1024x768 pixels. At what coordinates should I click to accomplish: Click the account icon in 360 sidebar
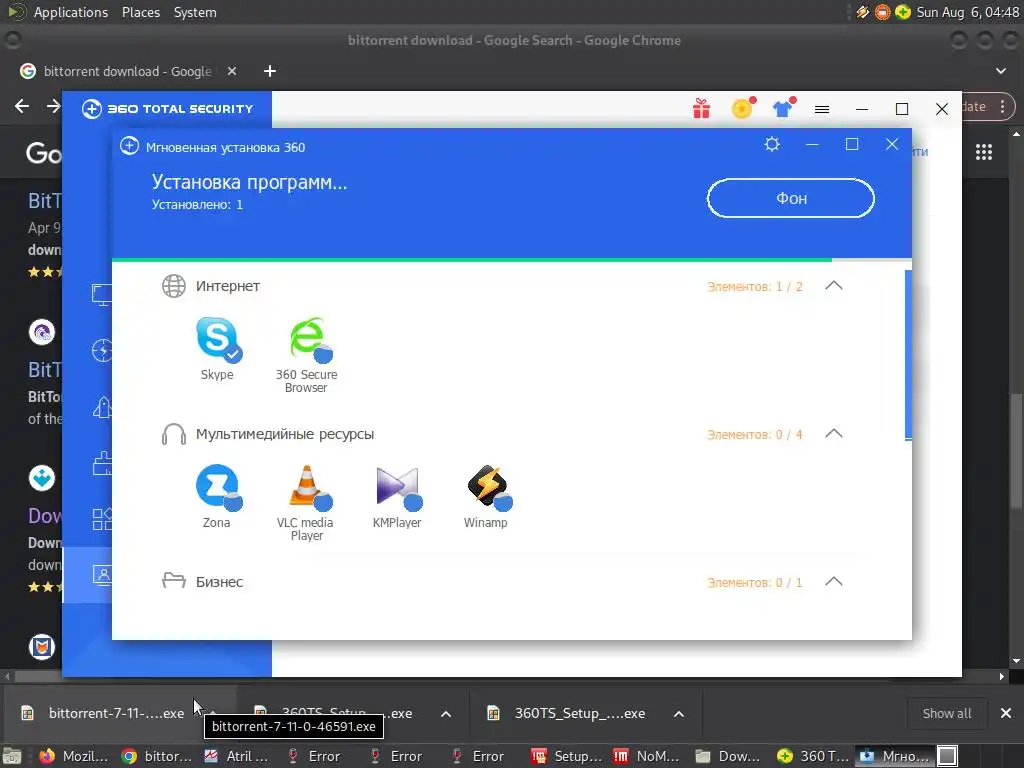(x=102, y=575)
